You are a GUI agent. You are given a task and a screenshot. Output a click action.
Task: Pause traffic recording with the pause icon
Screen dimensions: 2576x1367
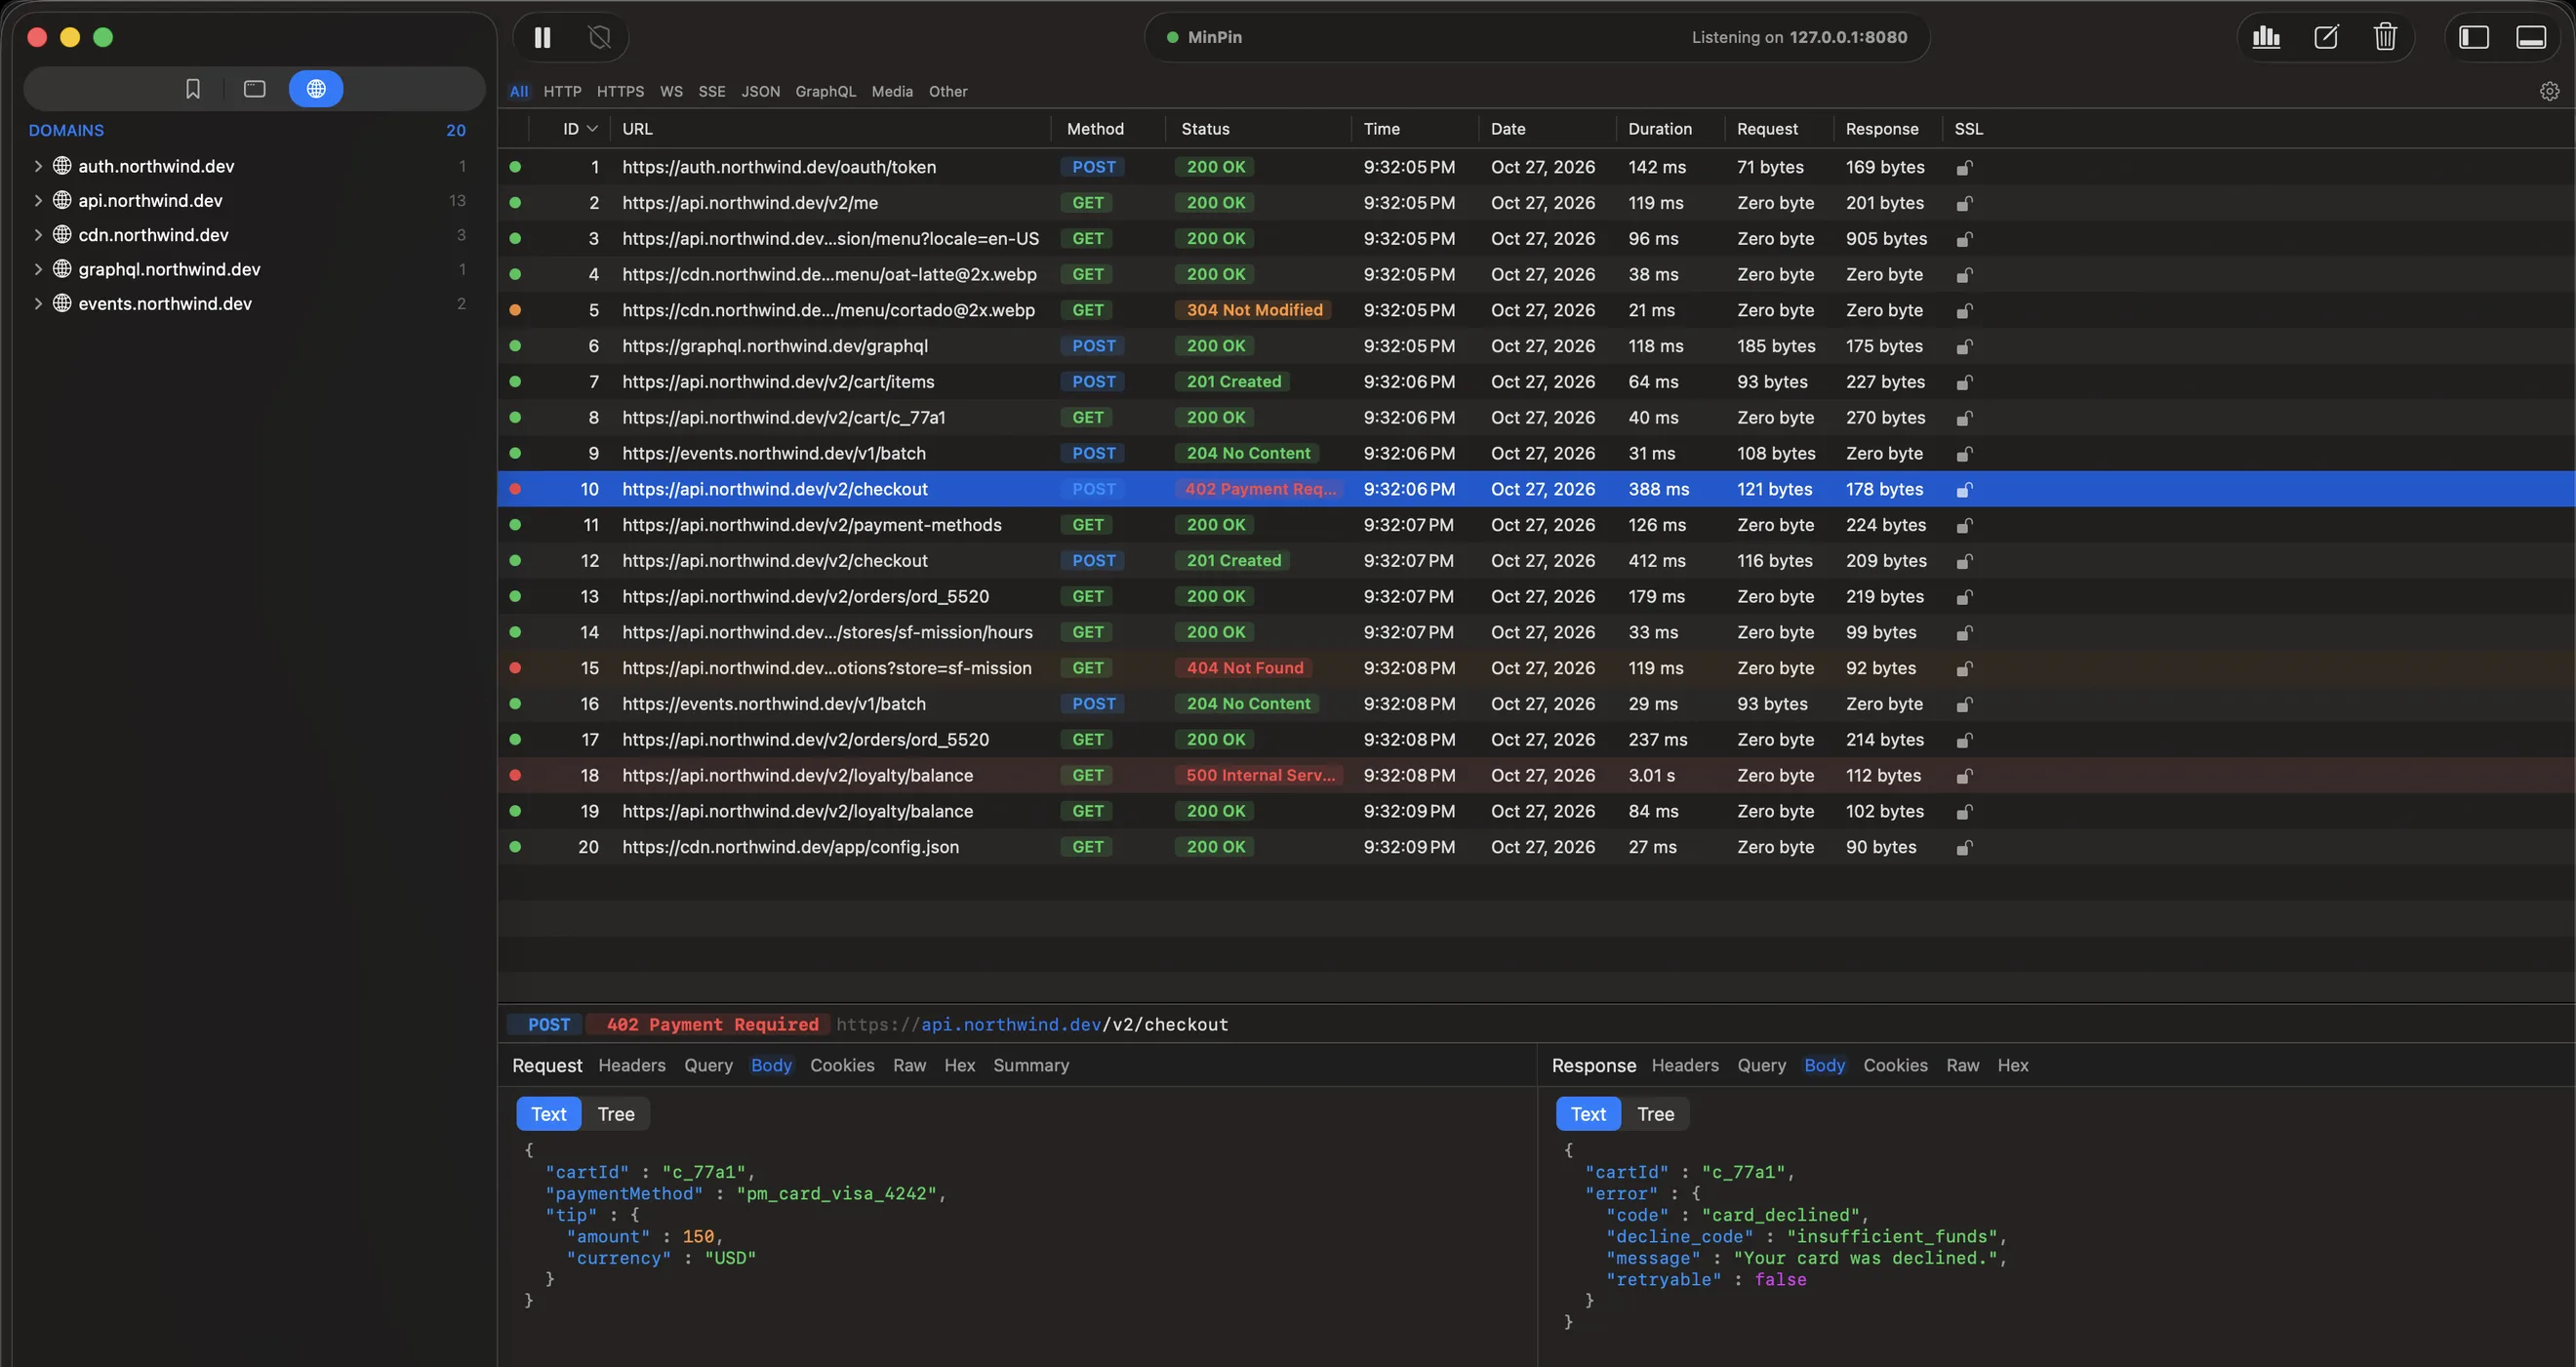[542, 37]
